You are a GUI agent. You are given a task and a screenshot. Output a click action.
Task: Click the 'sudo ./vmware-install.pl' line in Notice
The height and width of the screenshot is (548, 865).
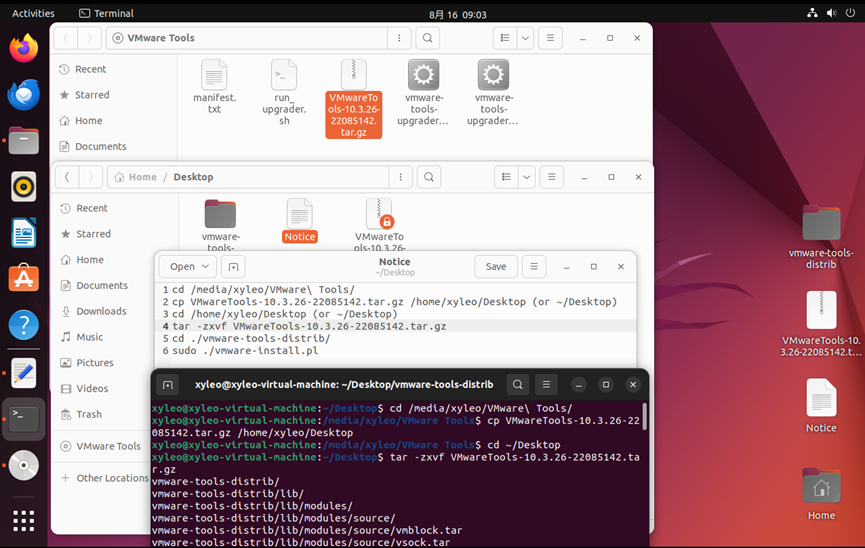(245, 350)
